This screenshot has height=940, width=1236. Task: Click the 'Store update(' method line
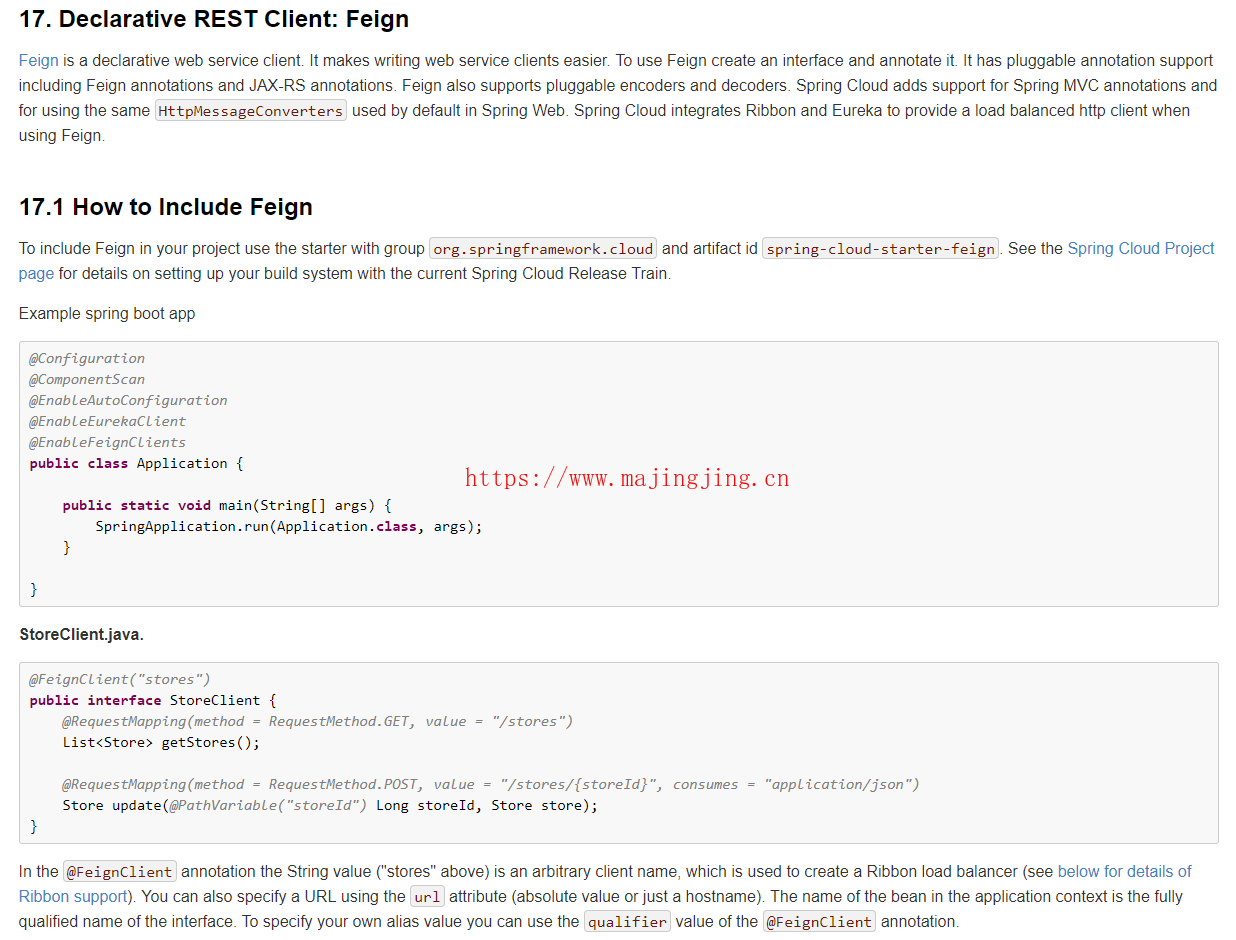330,805
